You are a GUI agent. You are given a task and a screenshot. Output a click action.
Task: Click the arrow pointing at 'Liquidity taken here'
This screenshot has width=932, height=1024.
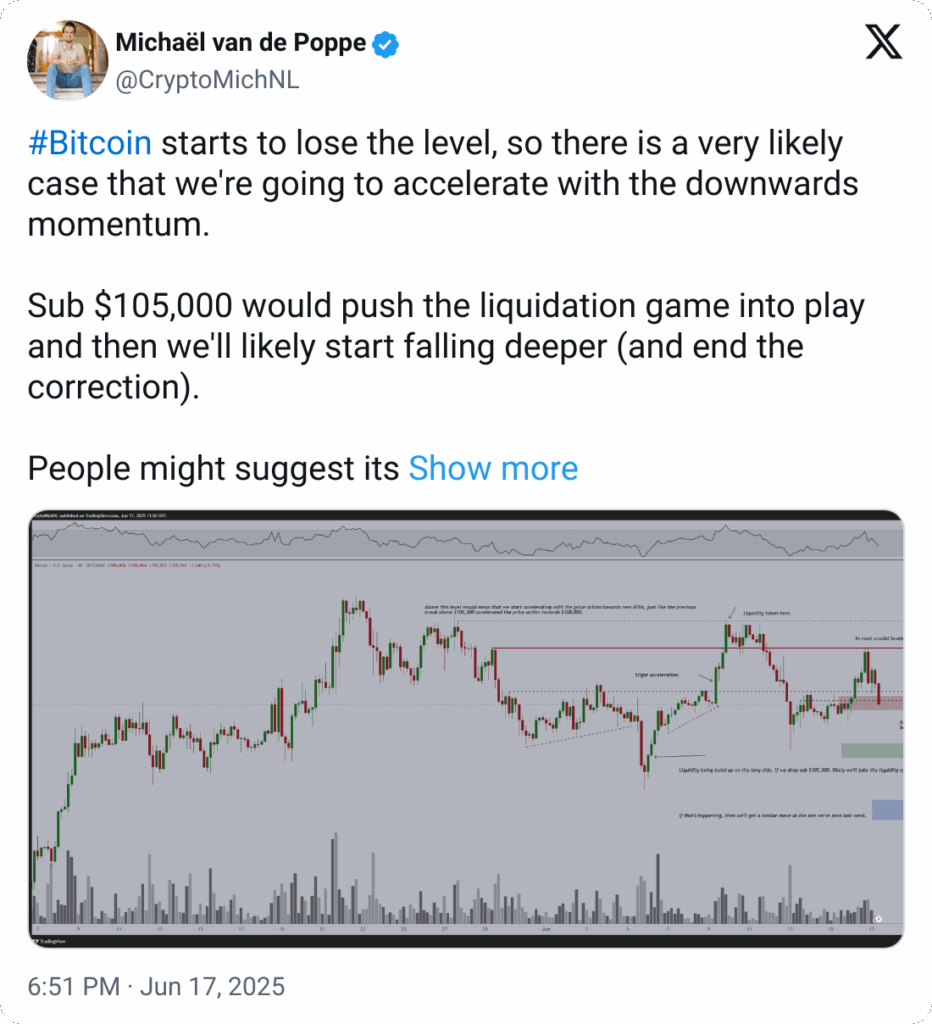pos(732,613)
